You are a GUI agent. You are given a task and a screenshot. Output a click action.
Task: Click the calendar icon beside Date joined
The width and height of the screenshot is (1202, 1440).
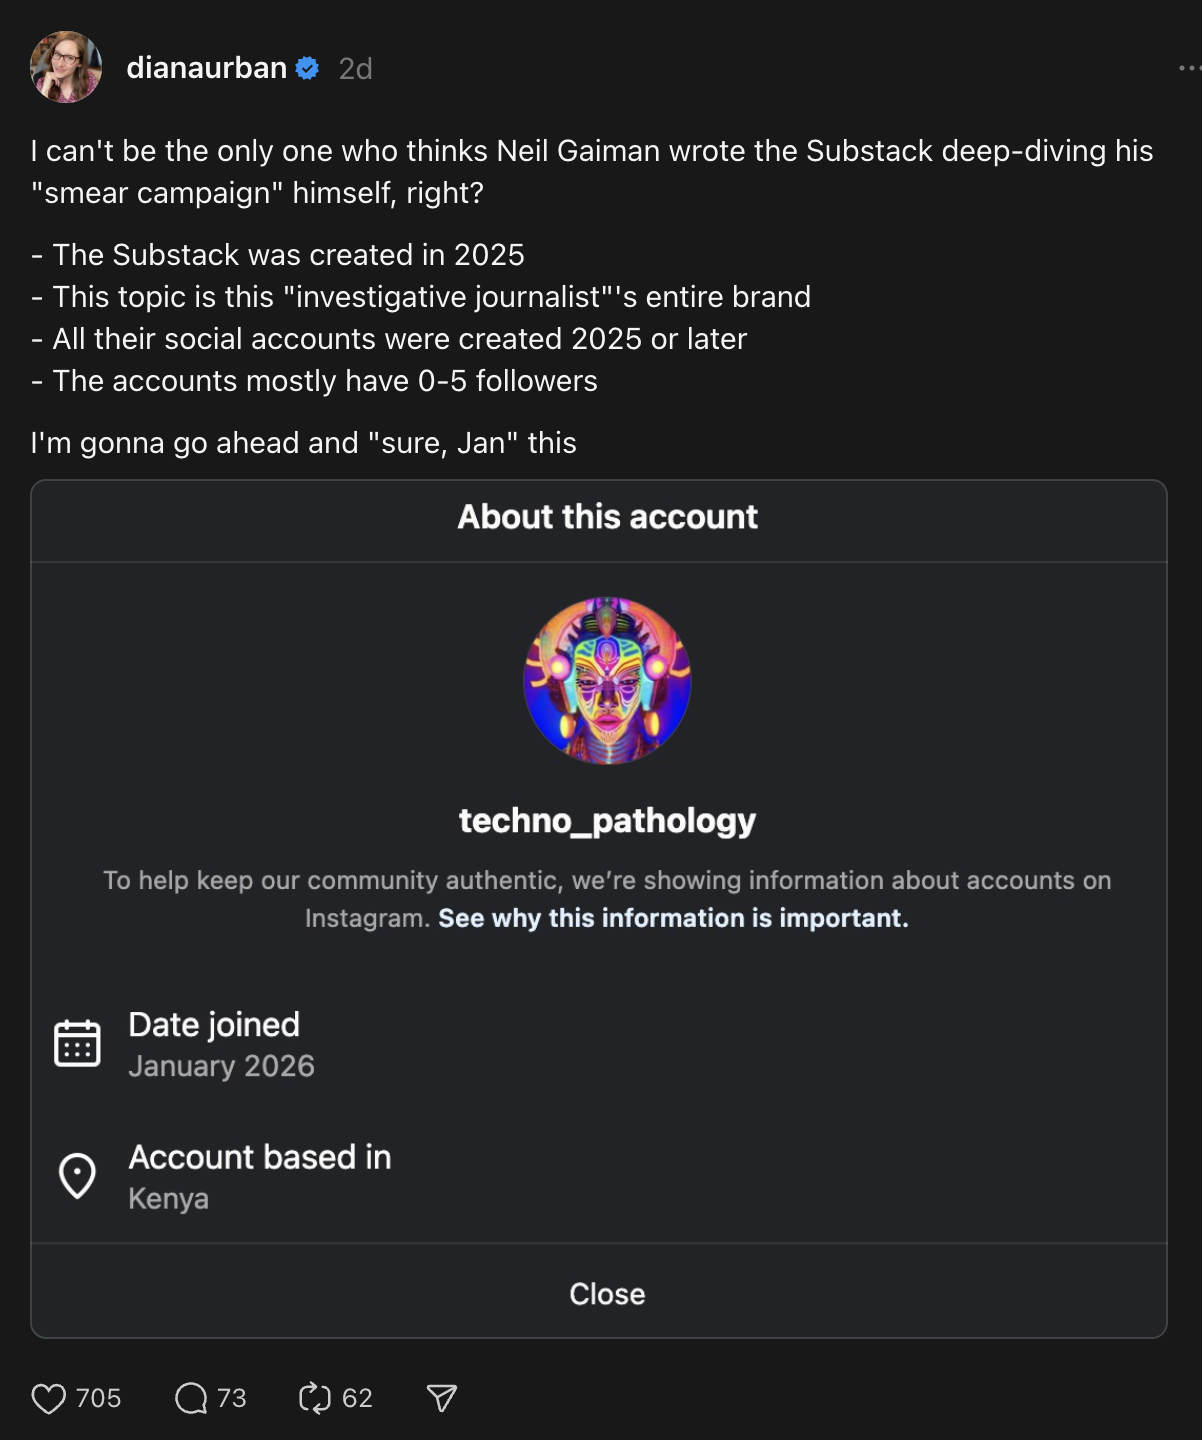(x=77, y=1044)
